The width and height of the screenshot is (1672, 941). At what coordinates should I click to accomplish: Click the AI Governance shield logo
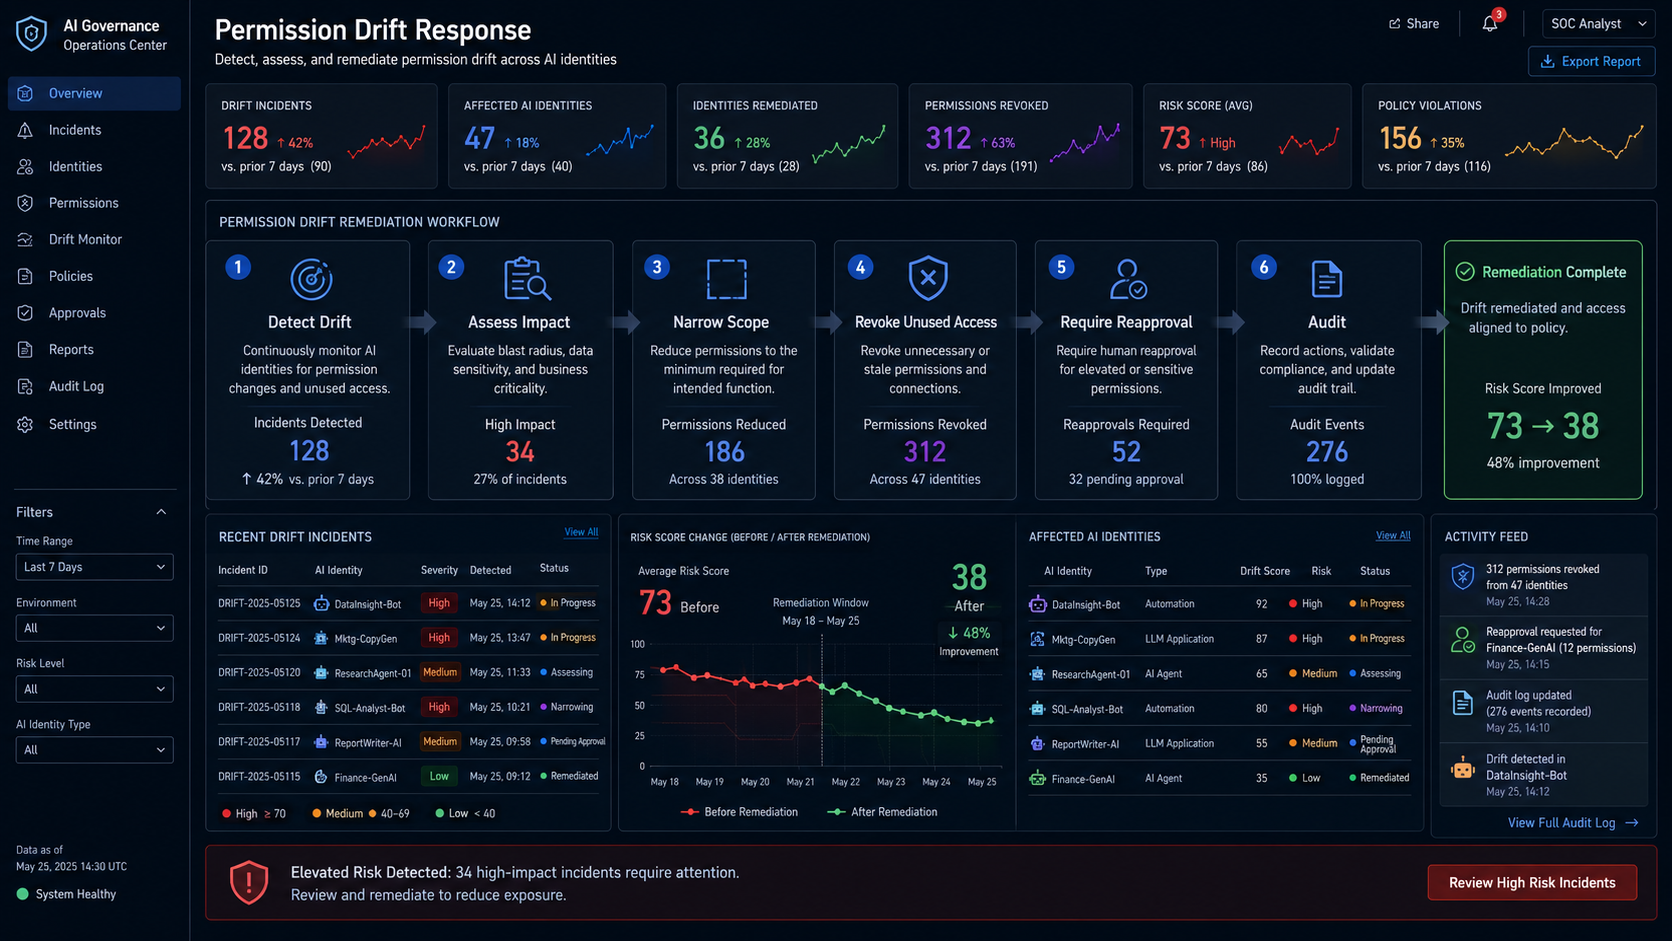pyautogui.click(x=31, y=33)
